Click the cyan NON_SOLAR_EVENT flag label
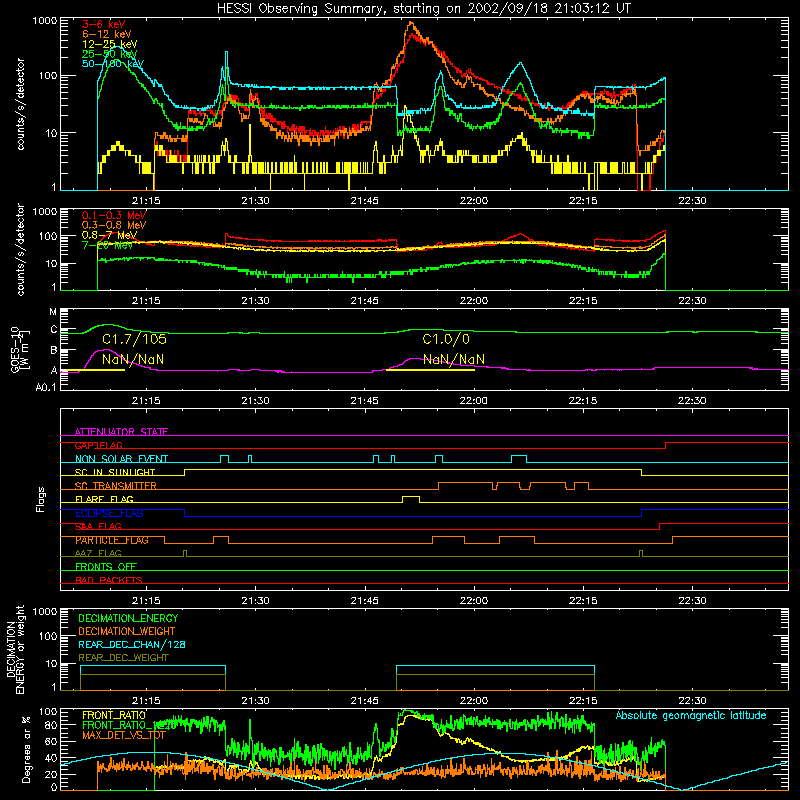This screenshot has width=800, height=800. 121,459
